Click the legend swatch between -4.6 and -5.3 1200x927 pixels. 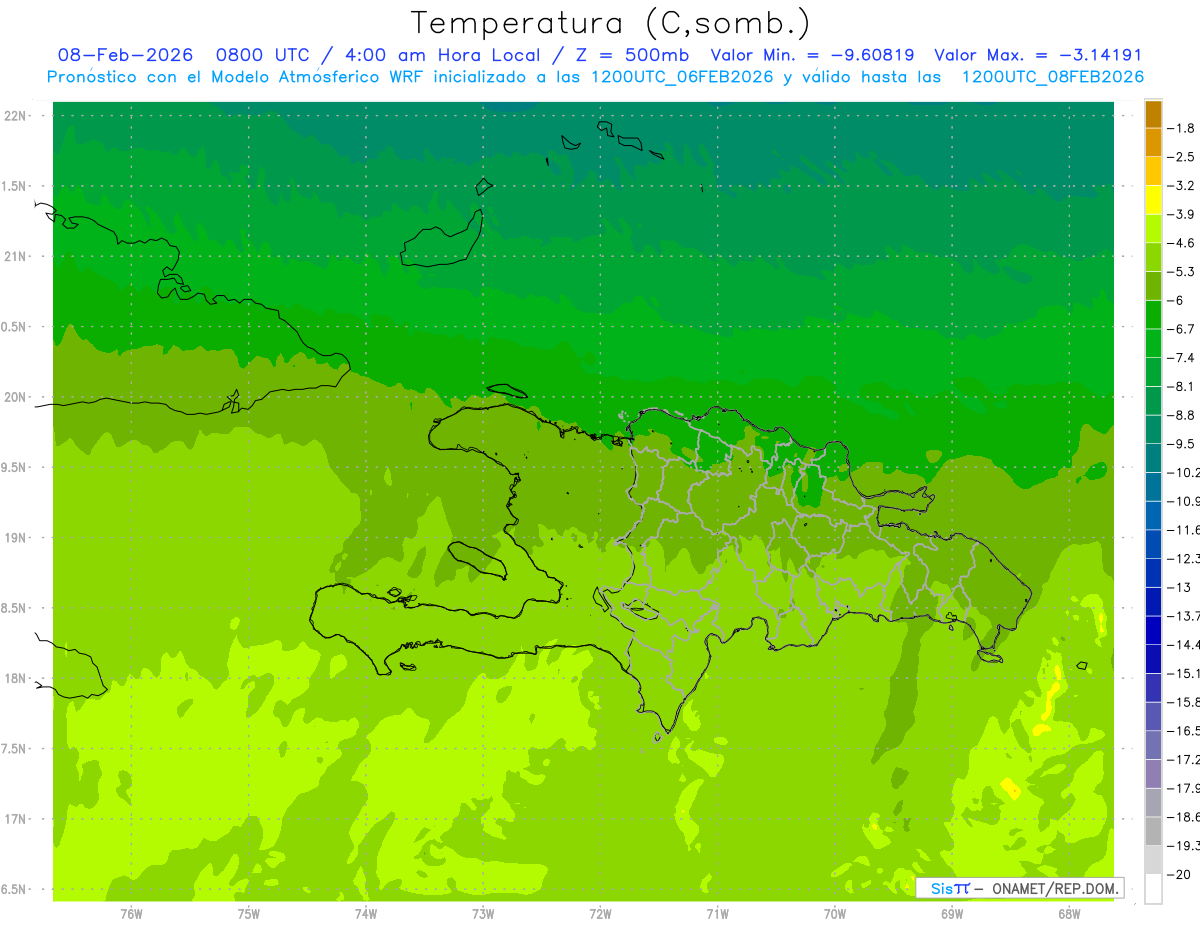pyautogui.click(x=1153, y=257)
